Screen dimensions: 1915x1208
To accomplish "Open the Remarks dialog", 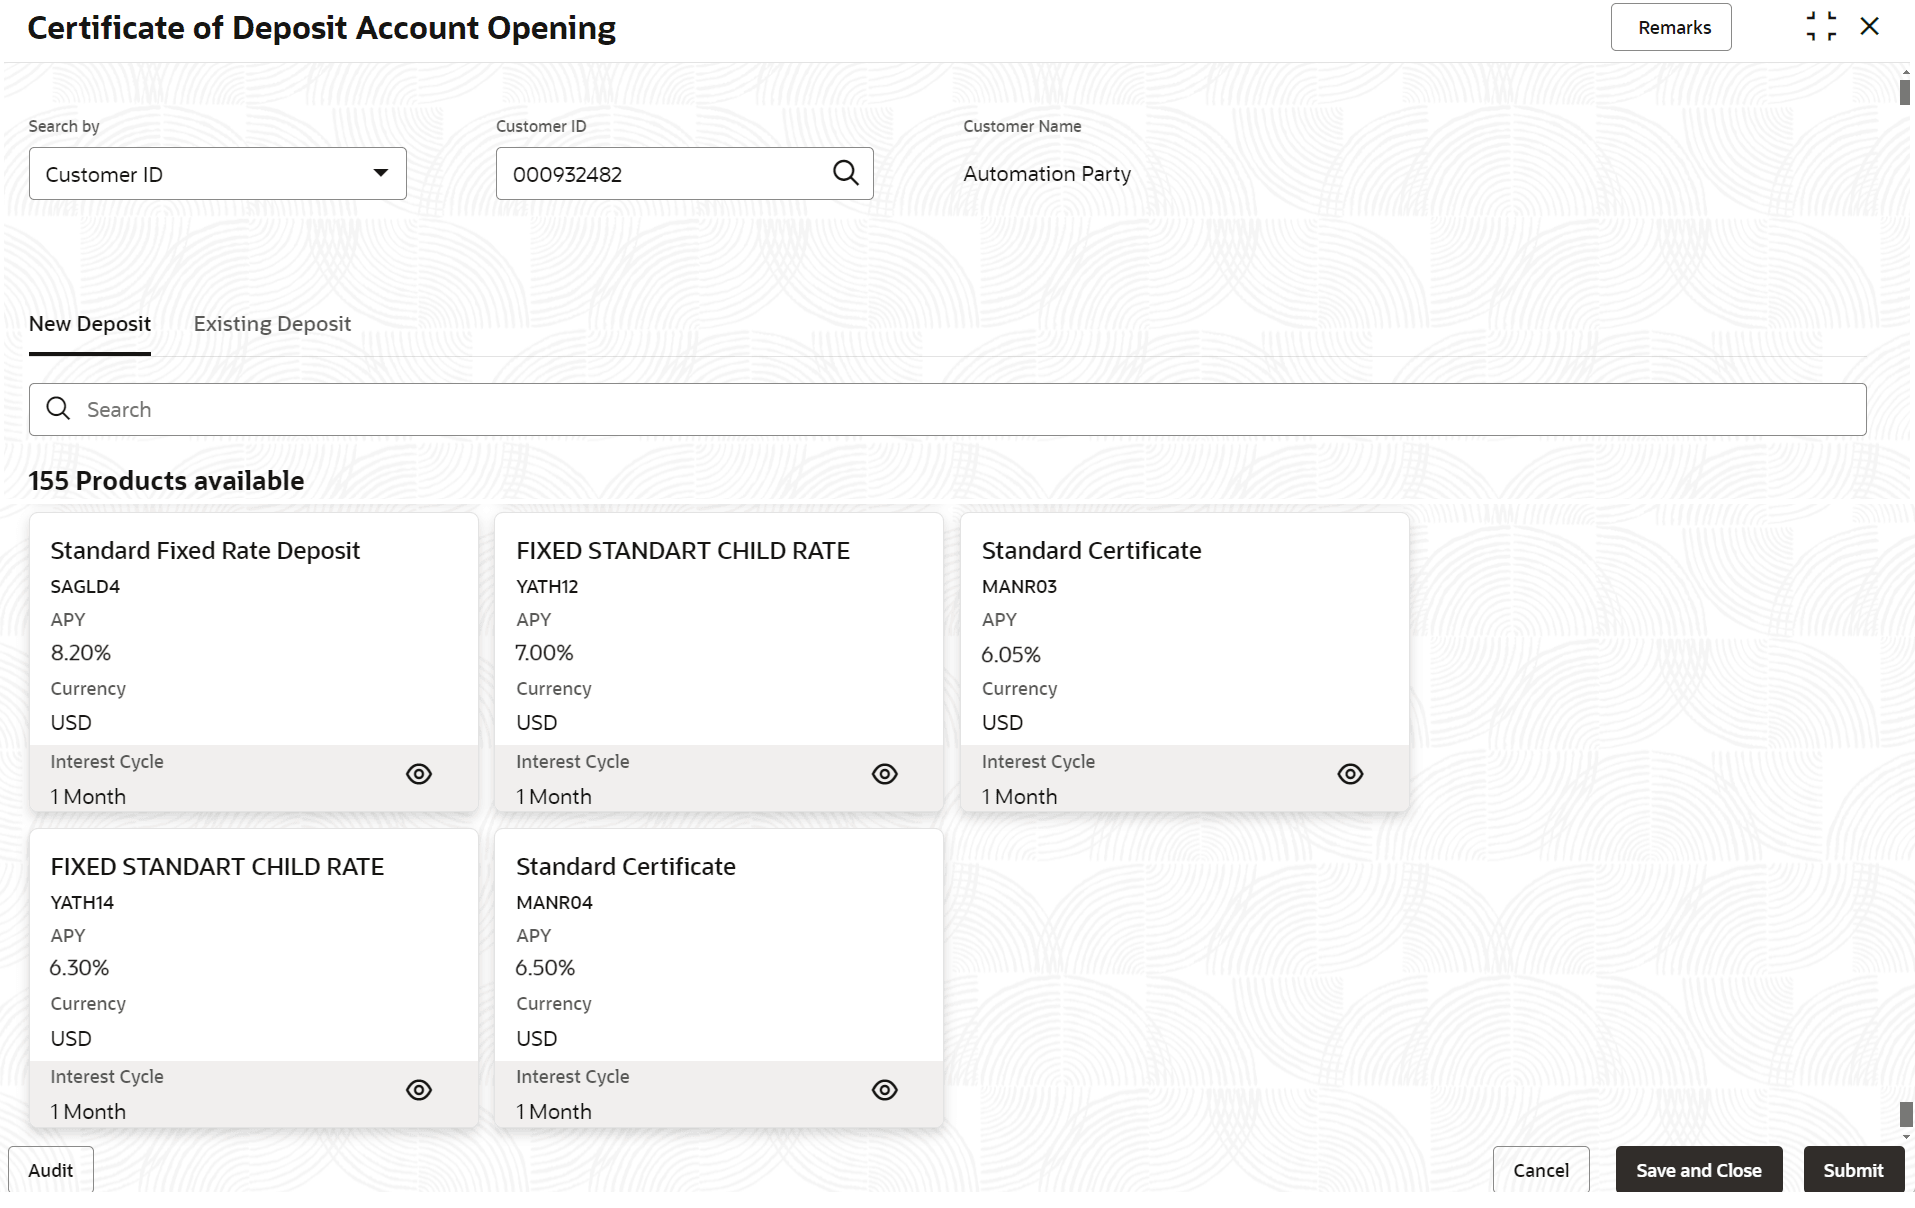I will 1671,28.
